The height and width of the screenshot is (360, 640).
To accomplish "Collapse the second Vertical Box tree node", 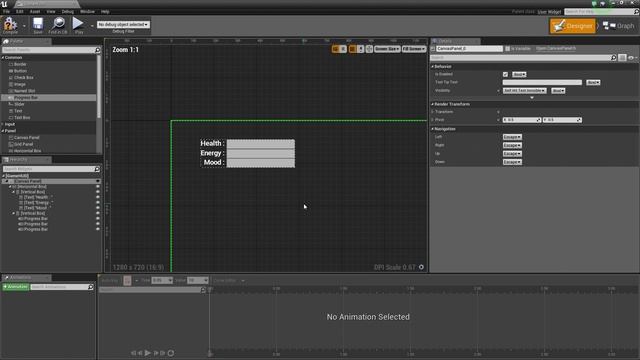I will [x=13, y=213].
